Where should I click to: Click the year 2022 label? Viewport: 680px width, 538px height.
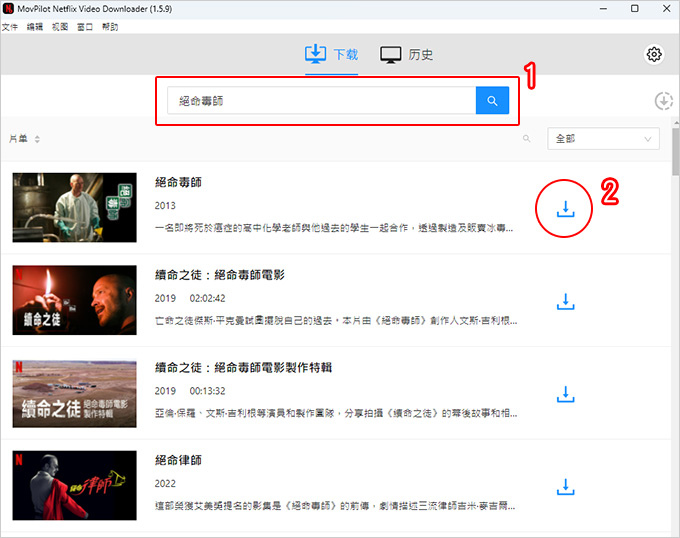(x=165, y=483)
